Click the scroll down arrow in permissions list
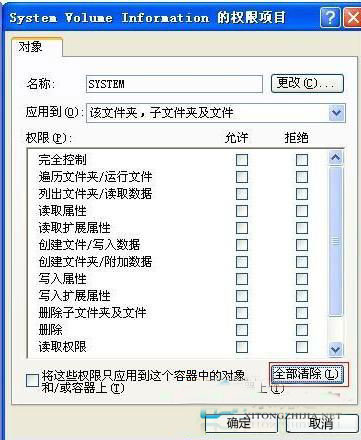 (336, 349)
